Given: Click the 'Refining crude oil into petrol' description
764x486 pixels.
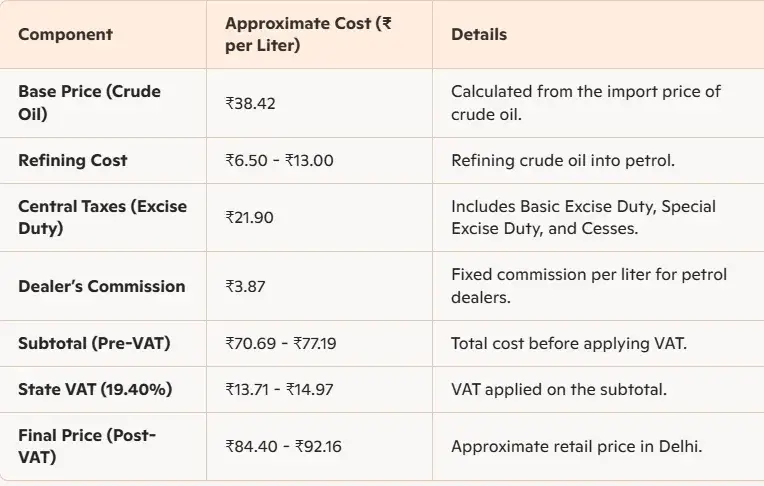Looking at the screenshot, I should 563,160.
